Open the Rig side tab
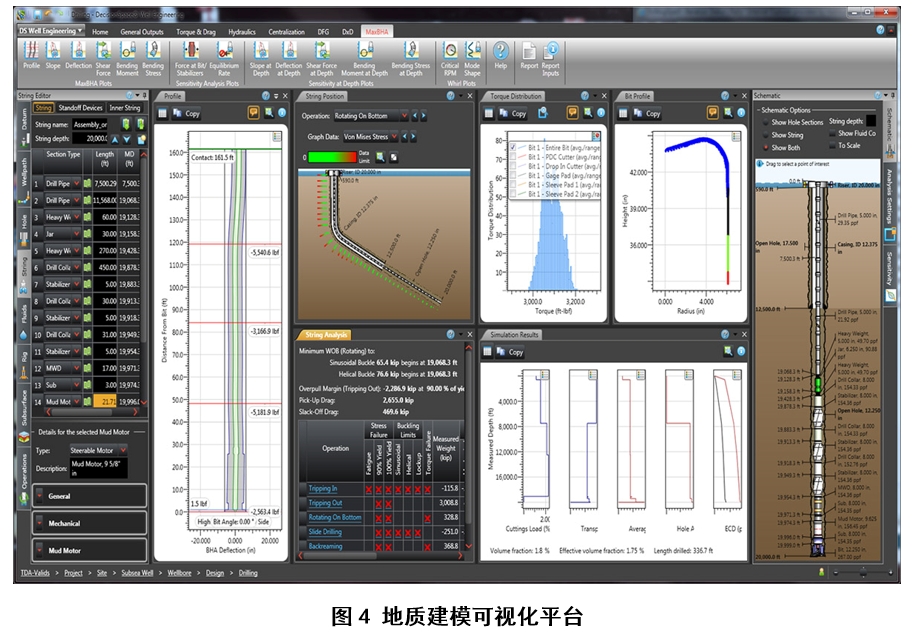Screen dimensions: 912x634 (x=24, y=364)
